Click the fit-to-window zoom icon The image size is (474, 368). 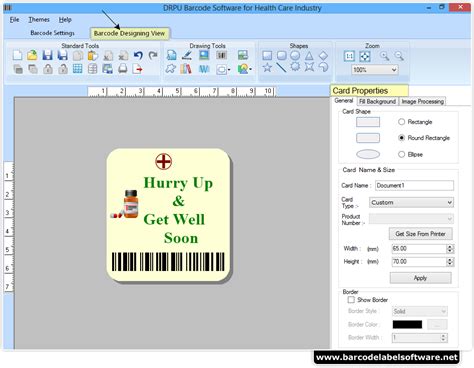(x=365, y=56)
